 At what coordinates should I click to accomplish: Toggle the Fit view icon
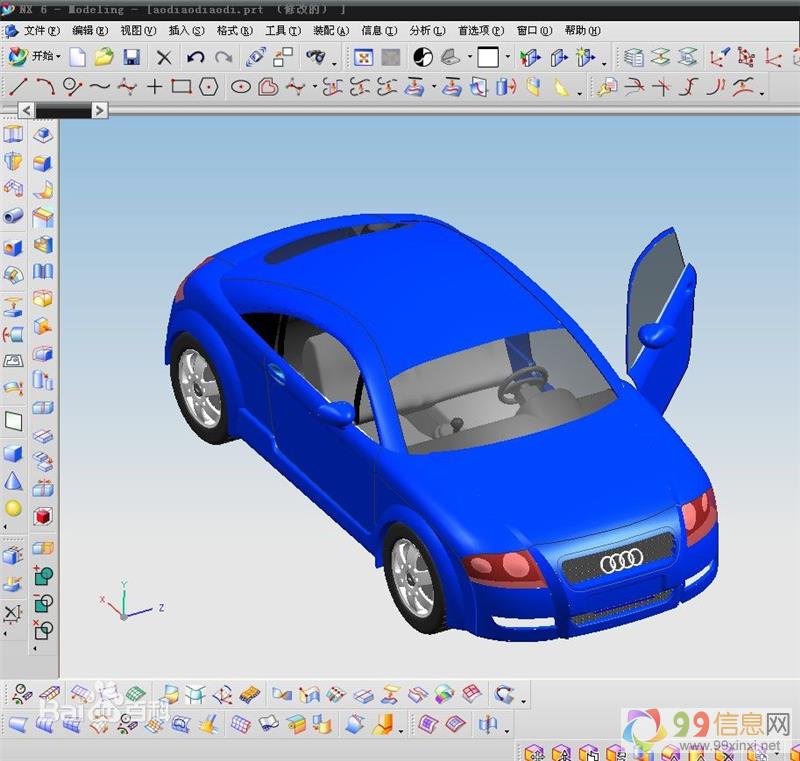[364, 58]
